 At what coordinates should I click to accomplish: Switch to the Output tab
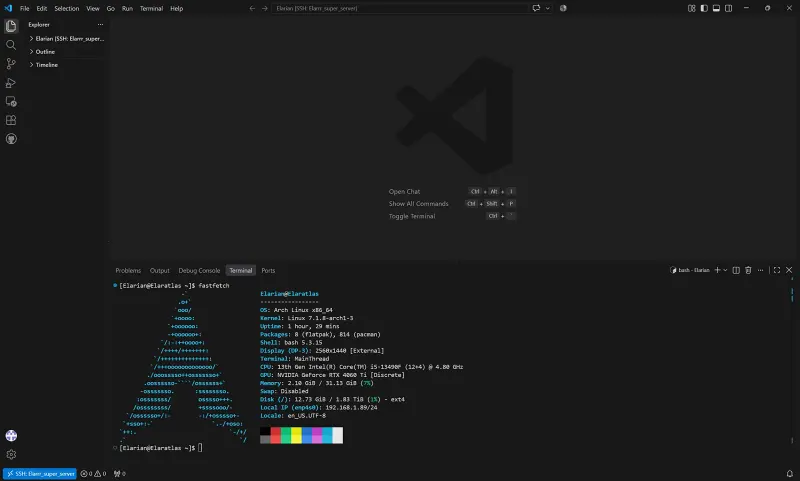click(160, 270)
